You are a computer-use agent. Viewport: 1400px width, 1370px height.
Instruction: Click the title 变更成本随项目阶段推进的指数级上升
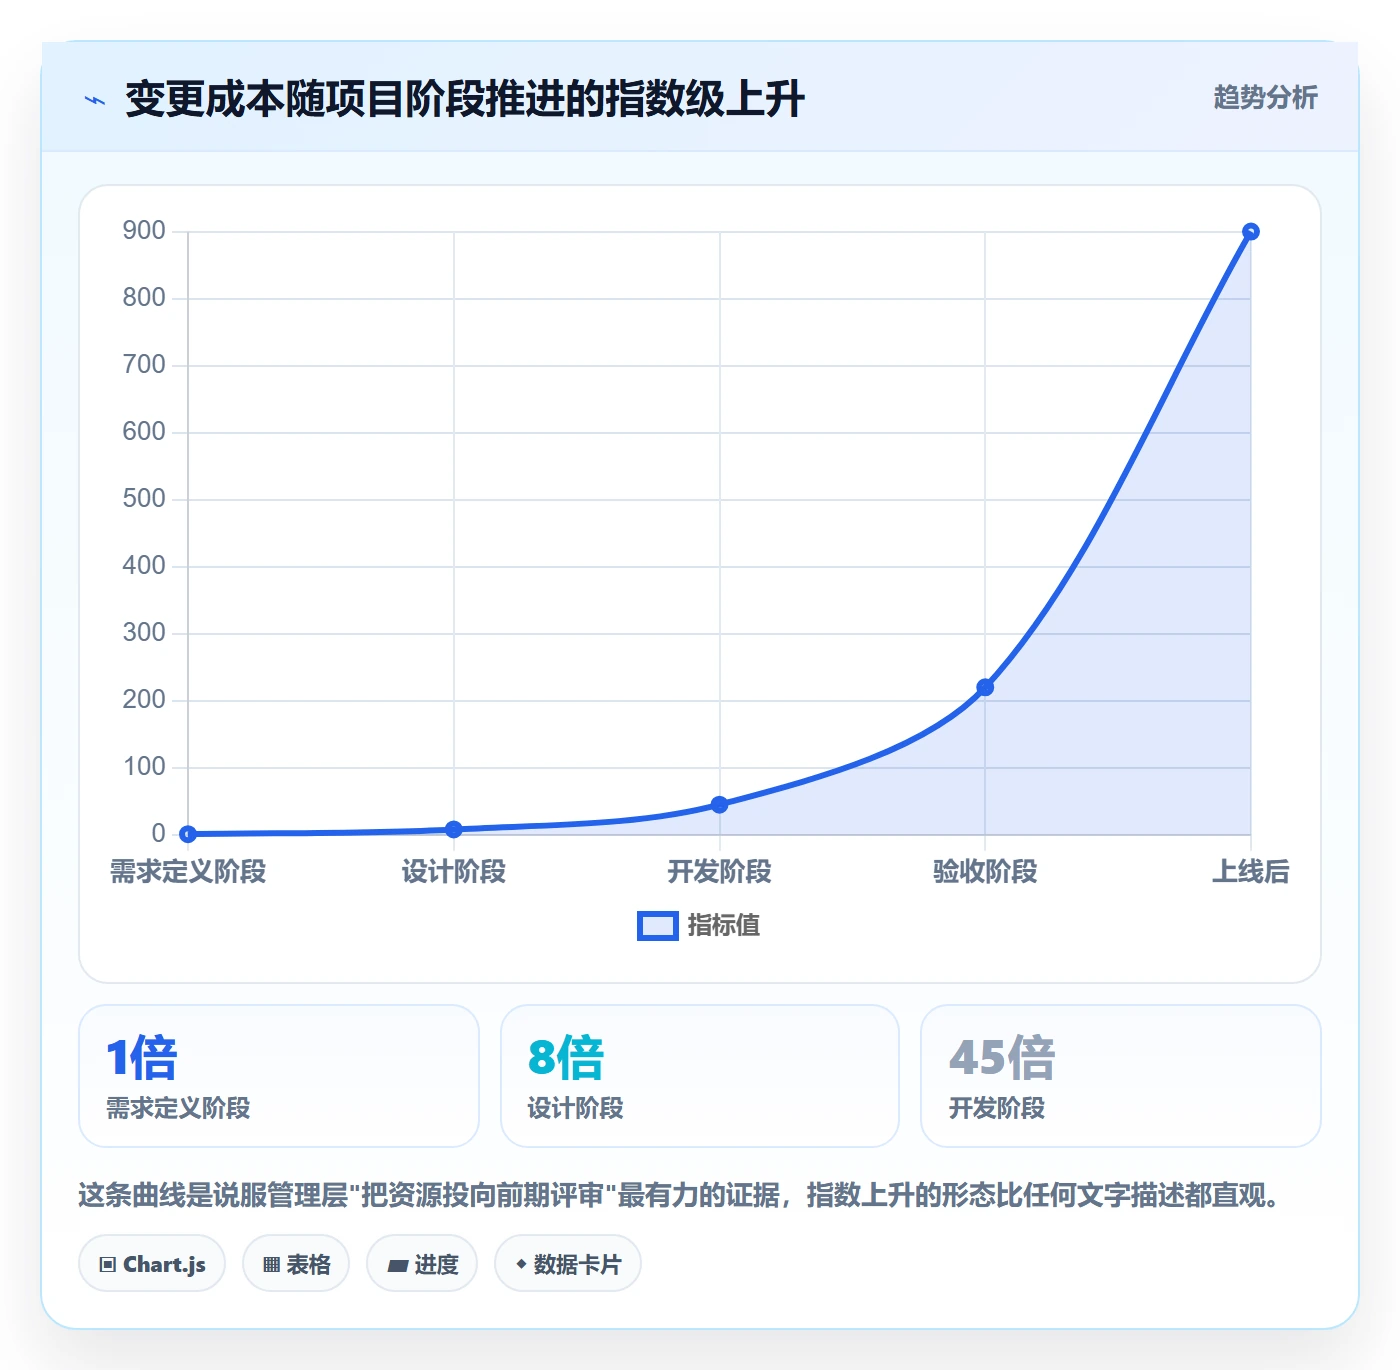point(465,100)
